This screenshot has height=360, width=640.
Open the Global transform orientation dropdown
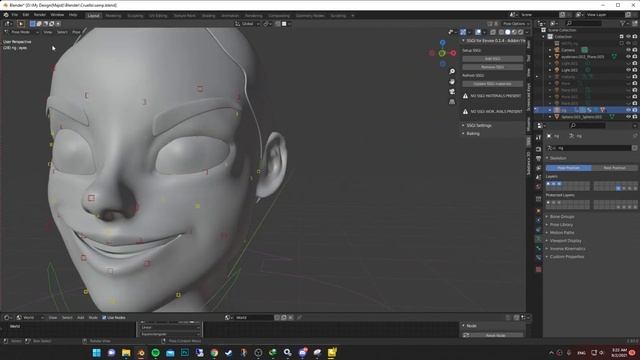coord(247,24)
